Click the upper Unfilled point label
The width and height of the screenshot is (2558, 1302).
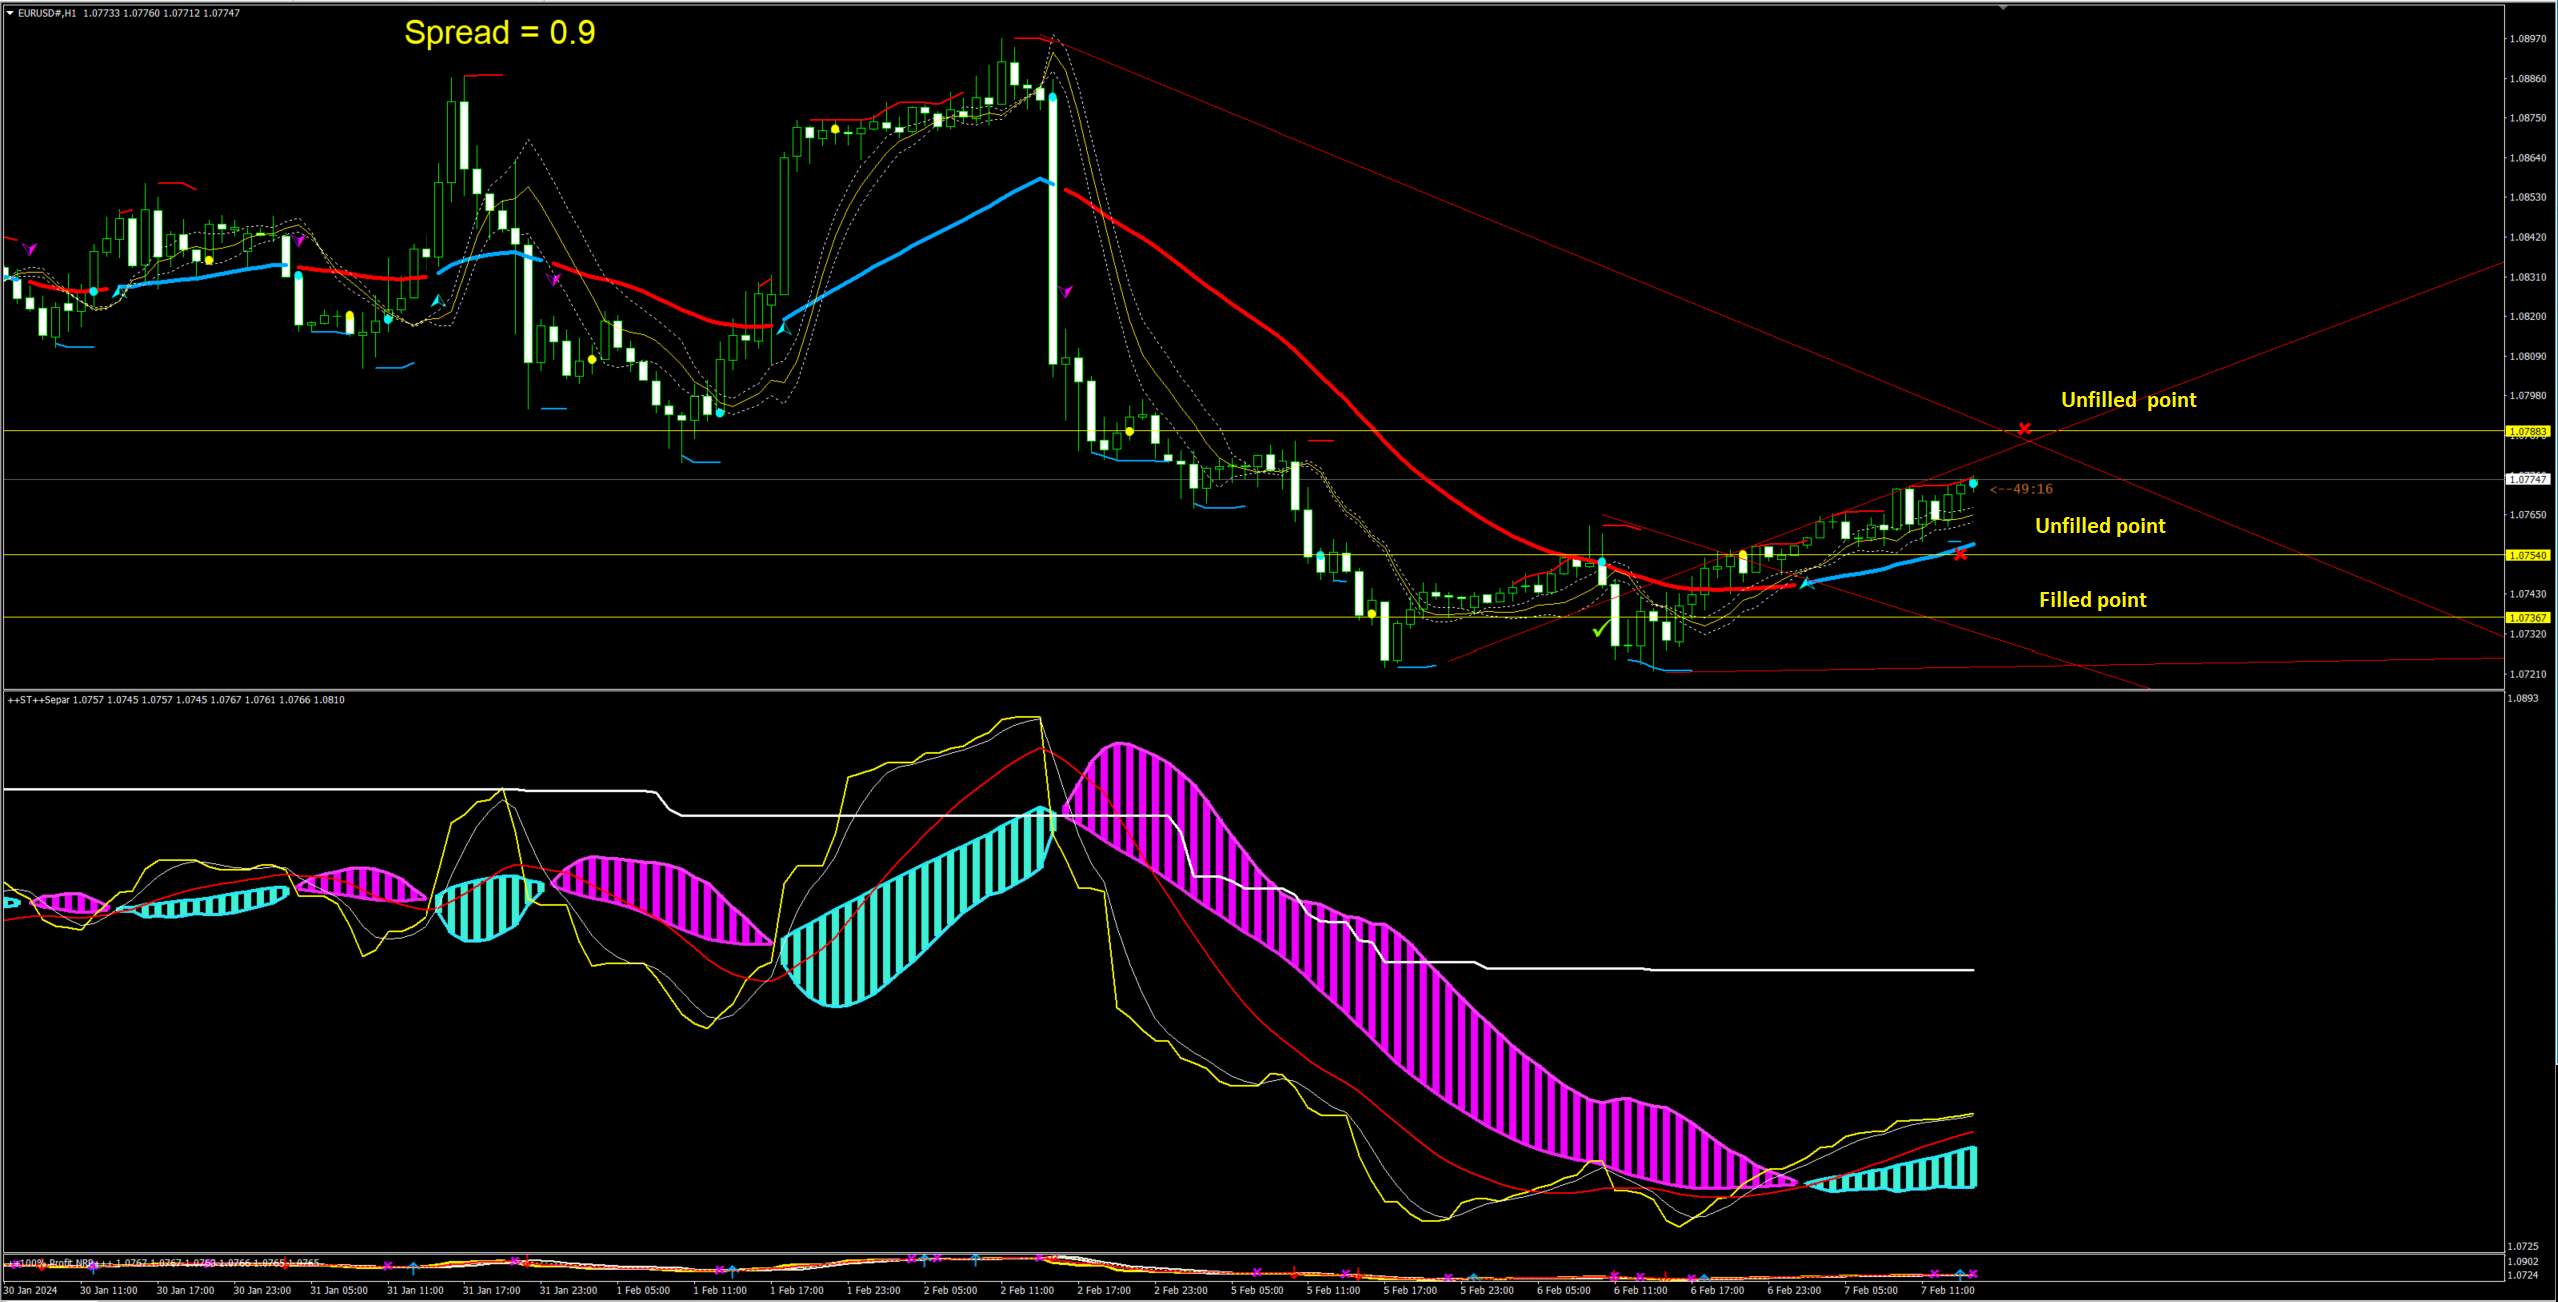tap(2128, 400)
